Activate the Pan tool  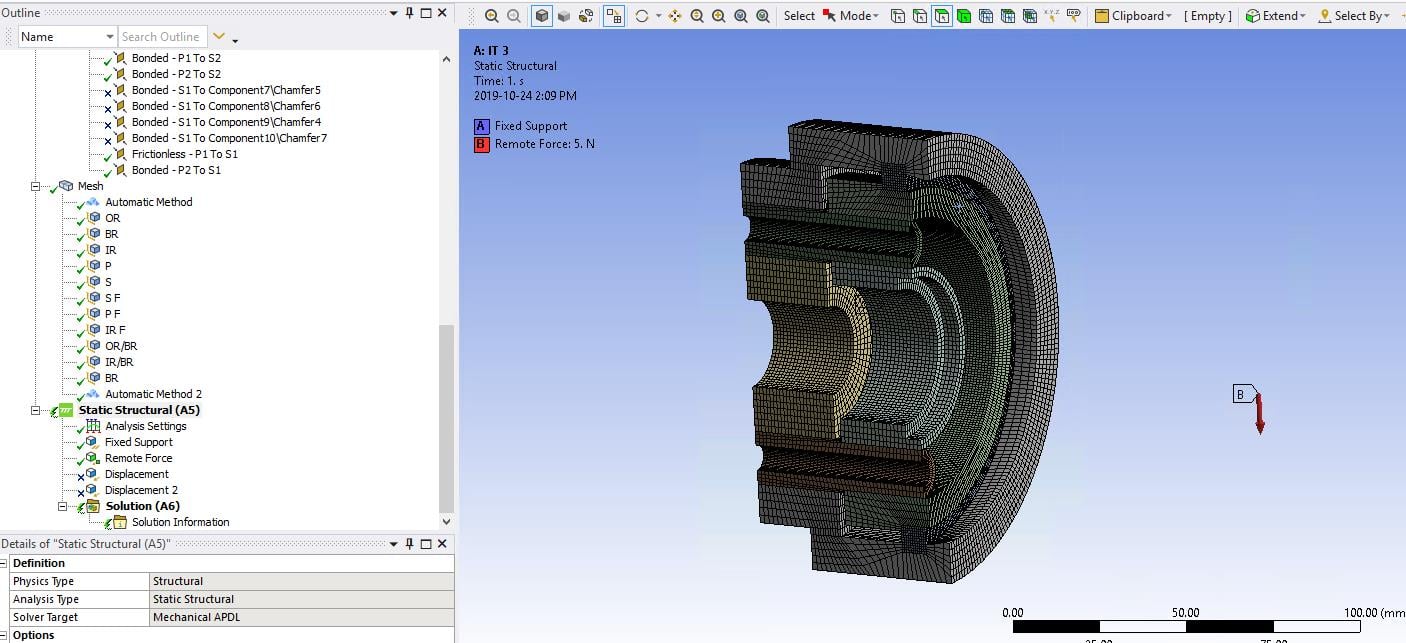click(675, 16)
